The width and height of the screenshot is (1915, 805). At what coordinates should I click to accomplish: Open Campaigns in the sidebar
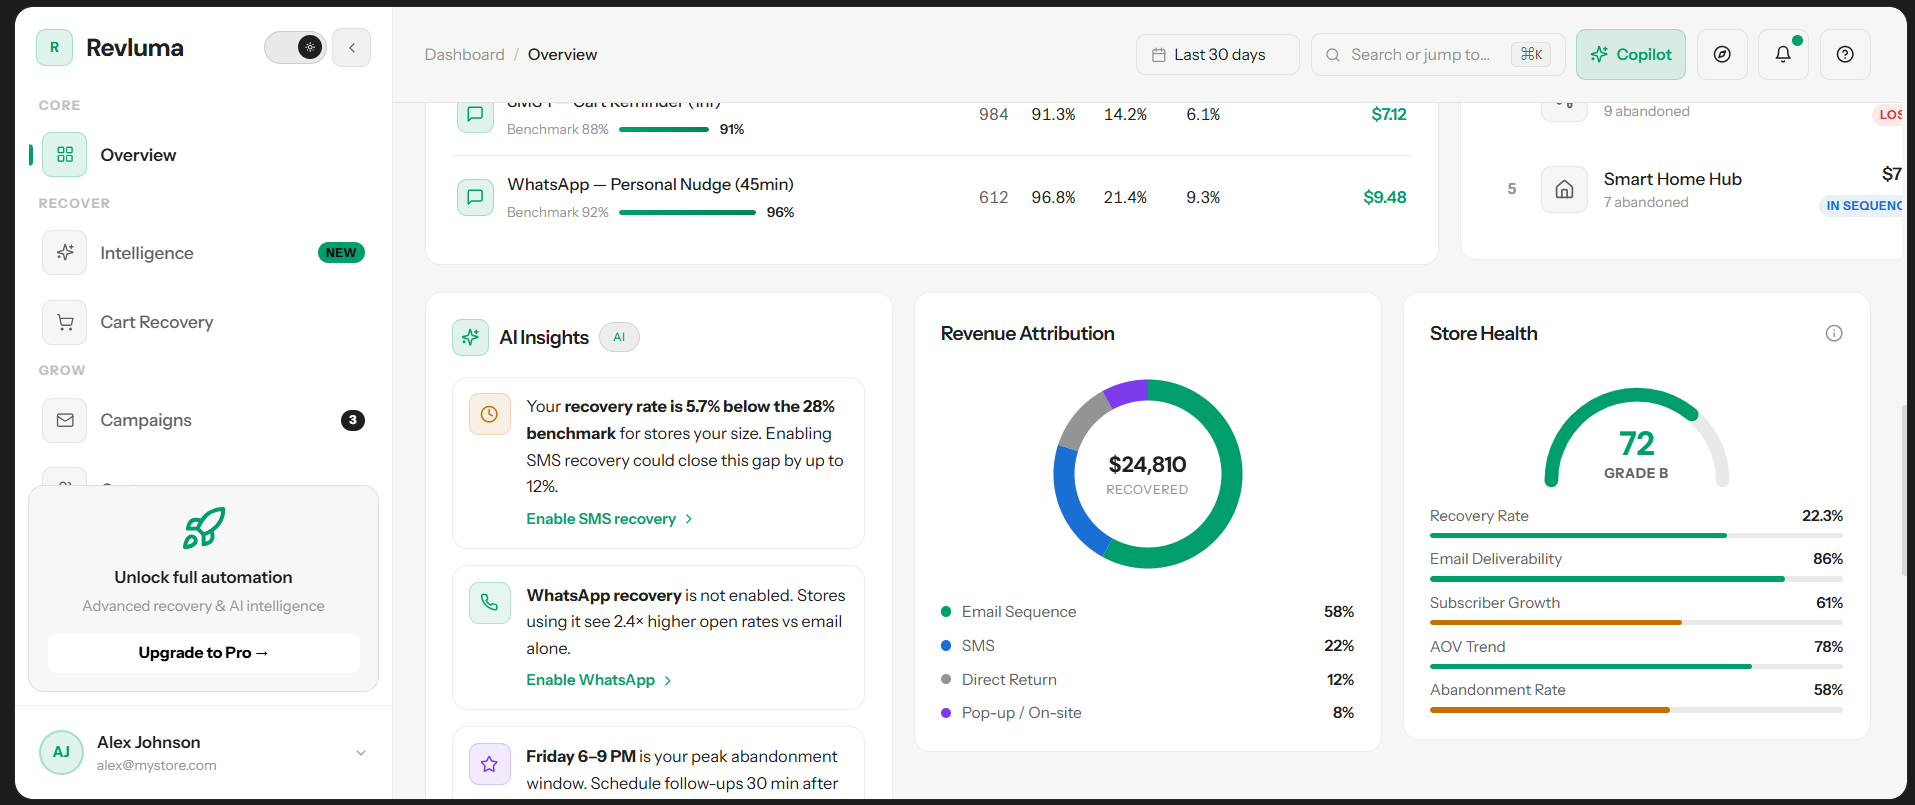tap(204, 420)
